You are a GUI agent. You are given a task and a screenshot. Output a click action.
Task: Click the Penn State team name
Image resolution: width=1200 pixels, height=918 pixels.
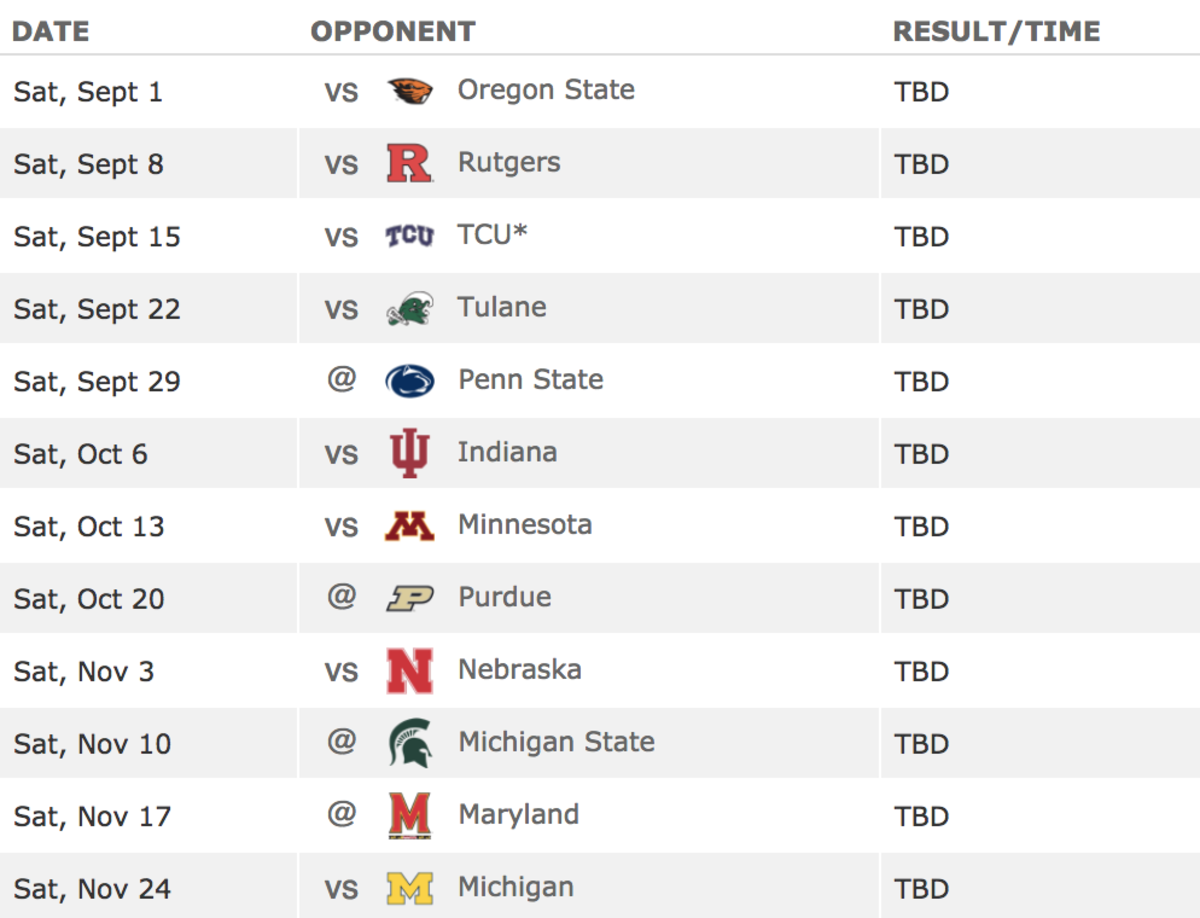tap(530, 380)
